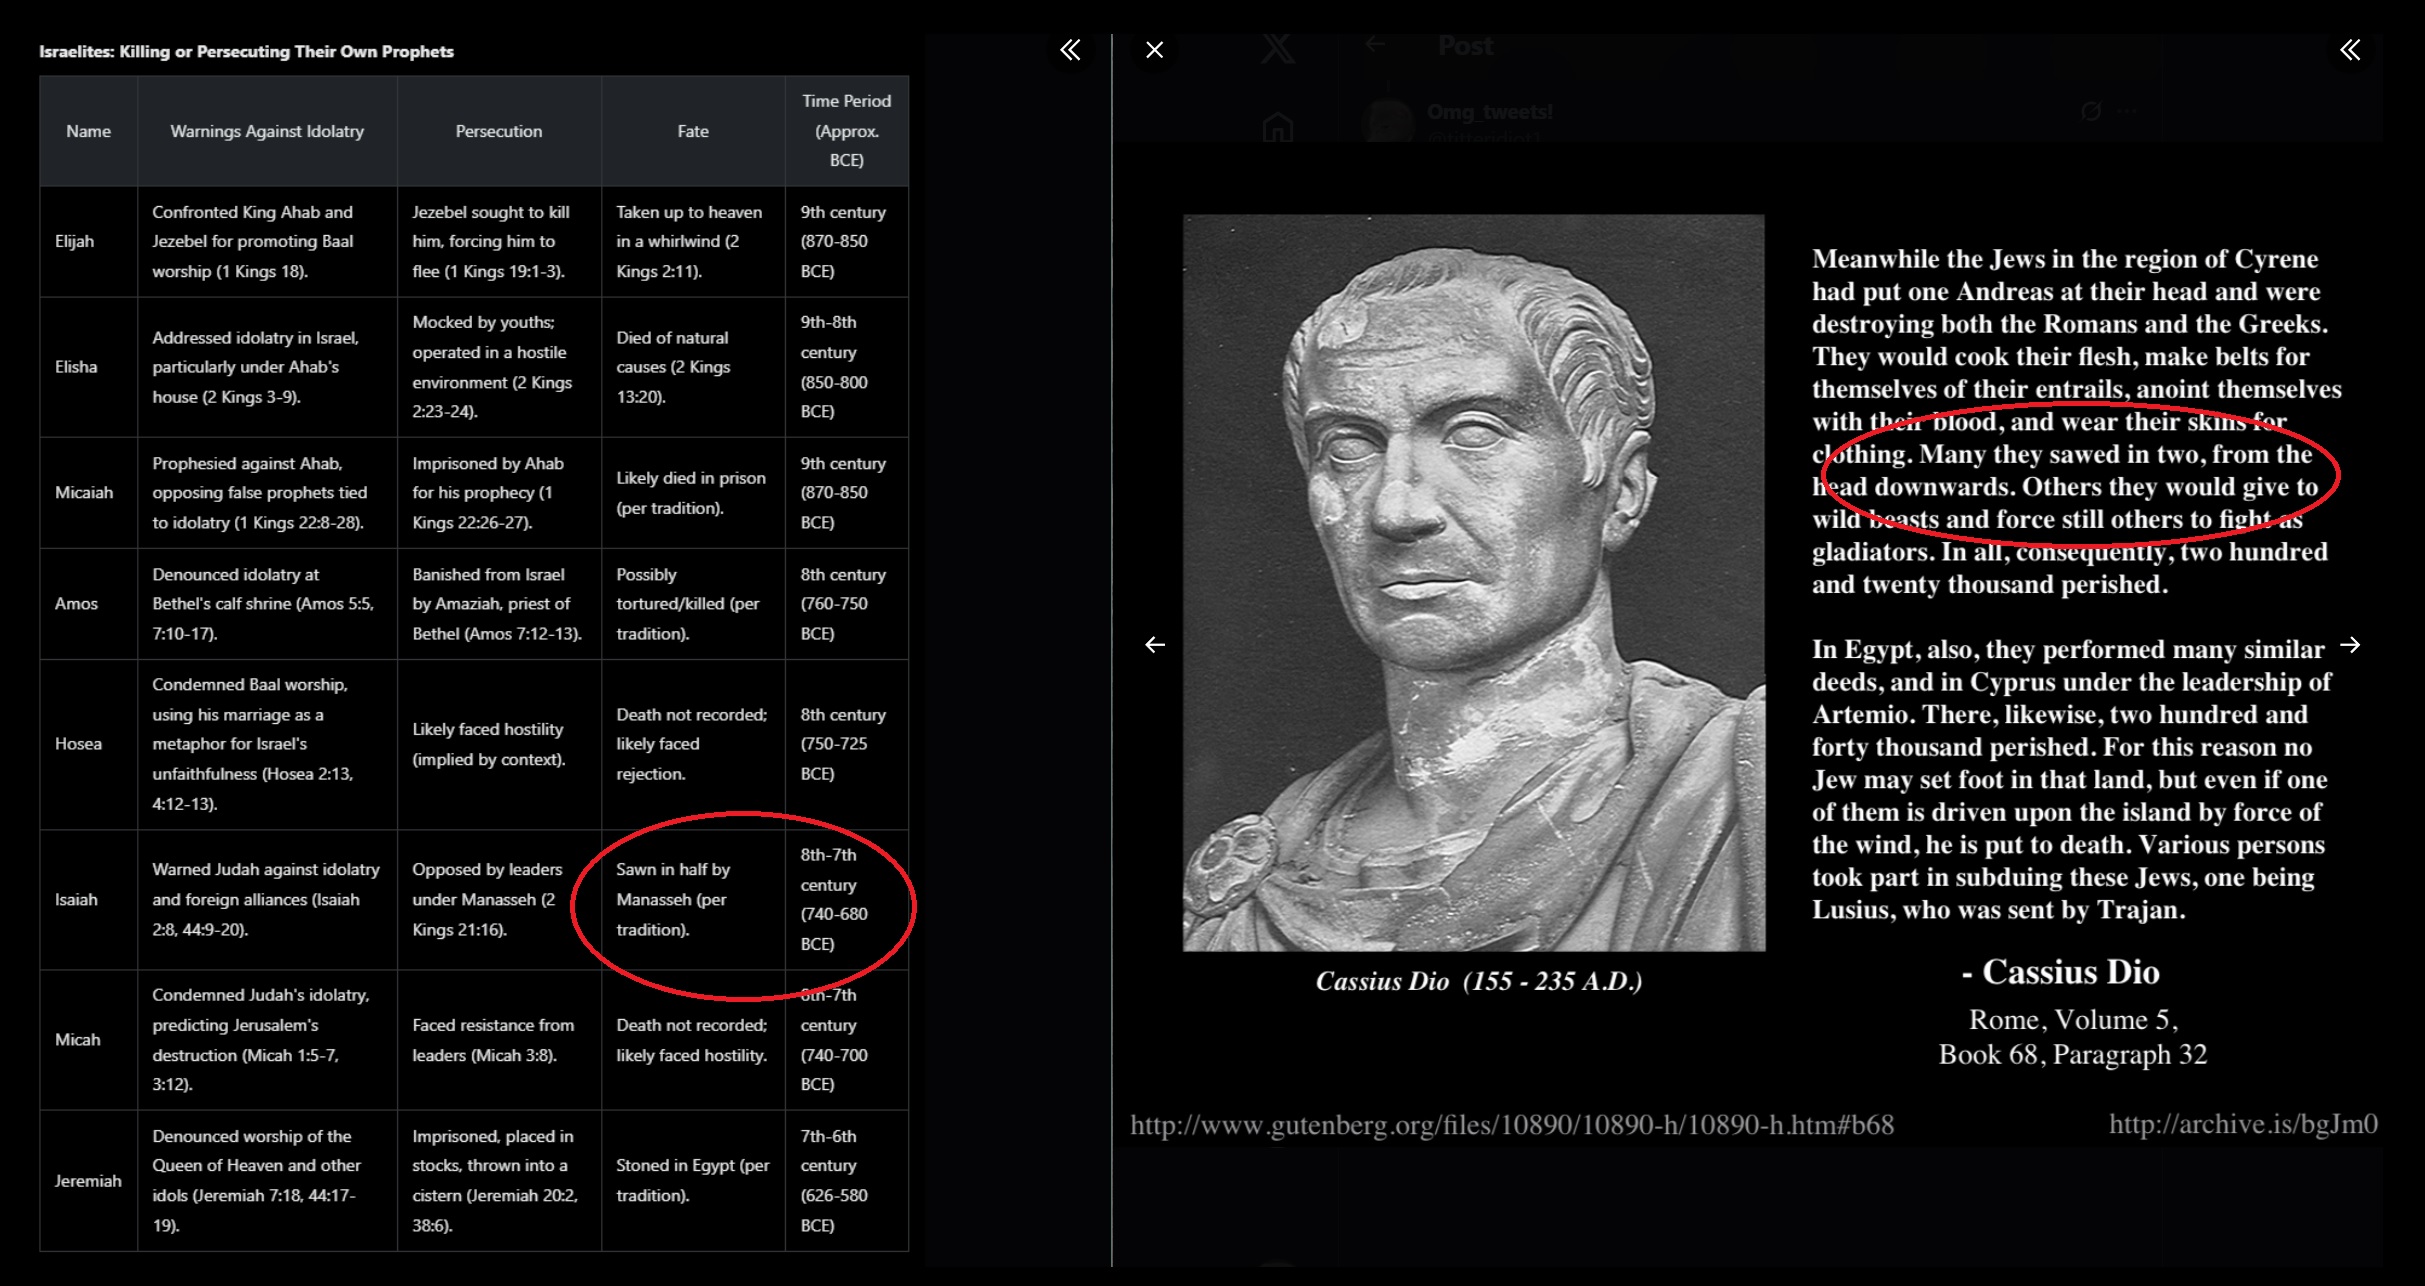Click the paragraph beginning 'In Egypt, also'
The width and height of the screenshot is (2425, 1286).
tap(2071, 779)
